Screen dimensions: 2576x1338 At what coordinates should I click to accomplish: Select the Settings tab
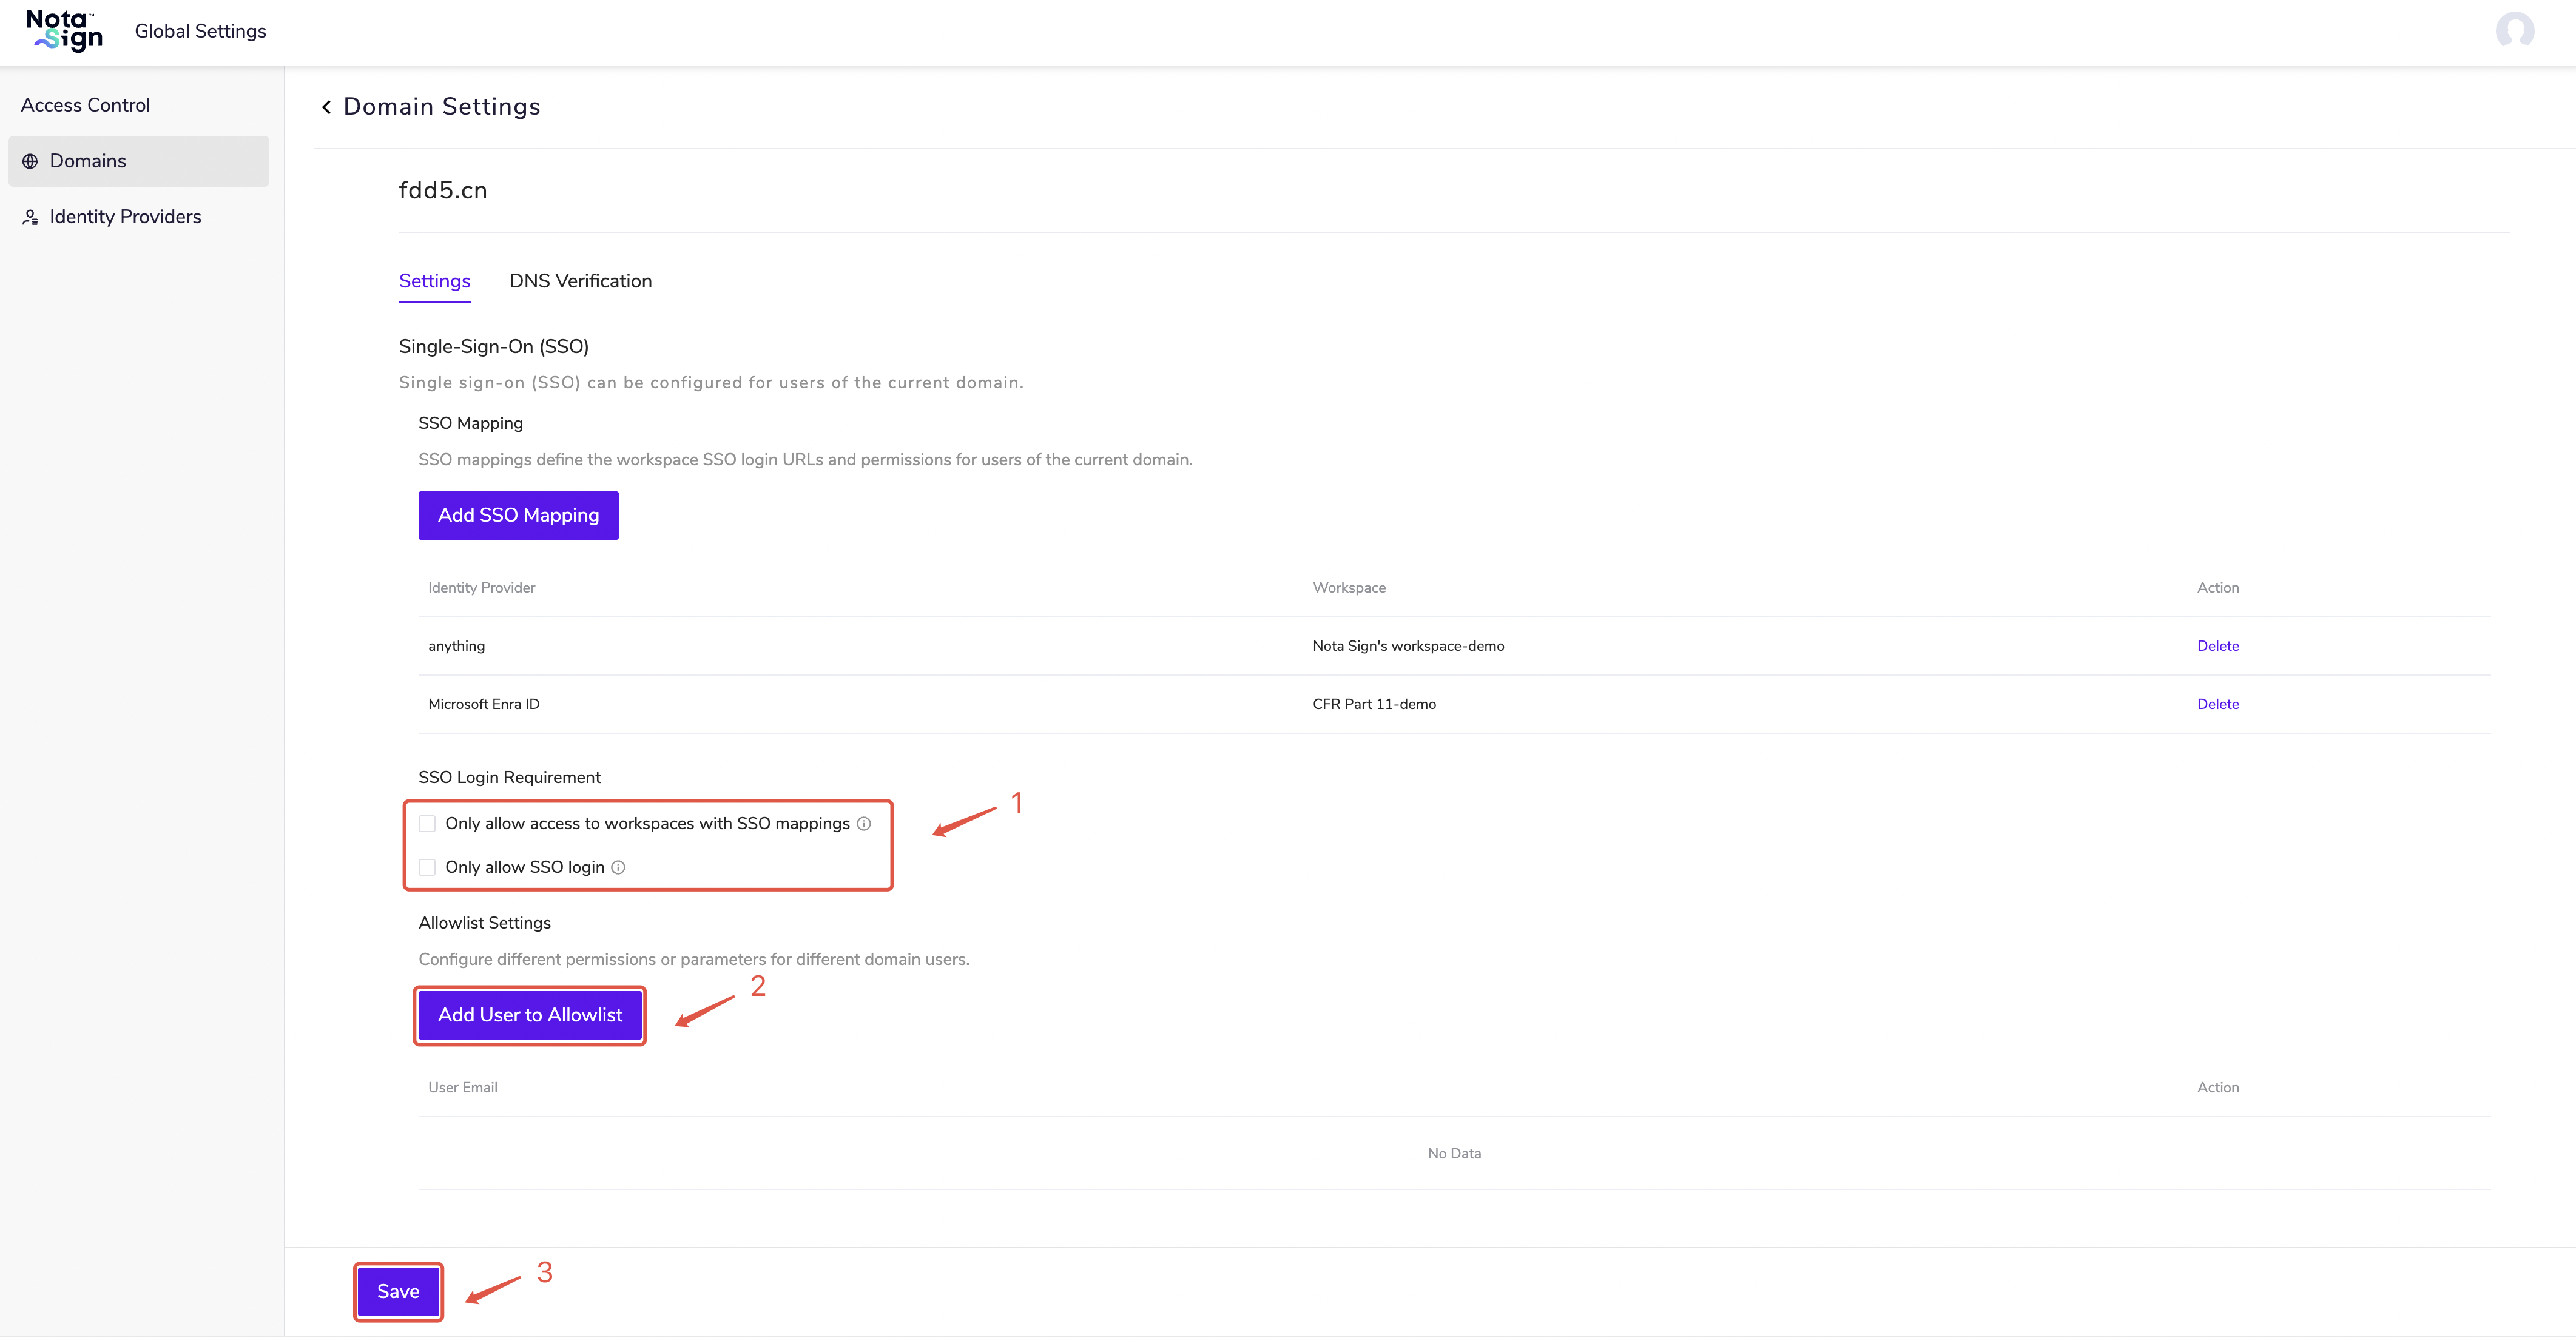434,281
